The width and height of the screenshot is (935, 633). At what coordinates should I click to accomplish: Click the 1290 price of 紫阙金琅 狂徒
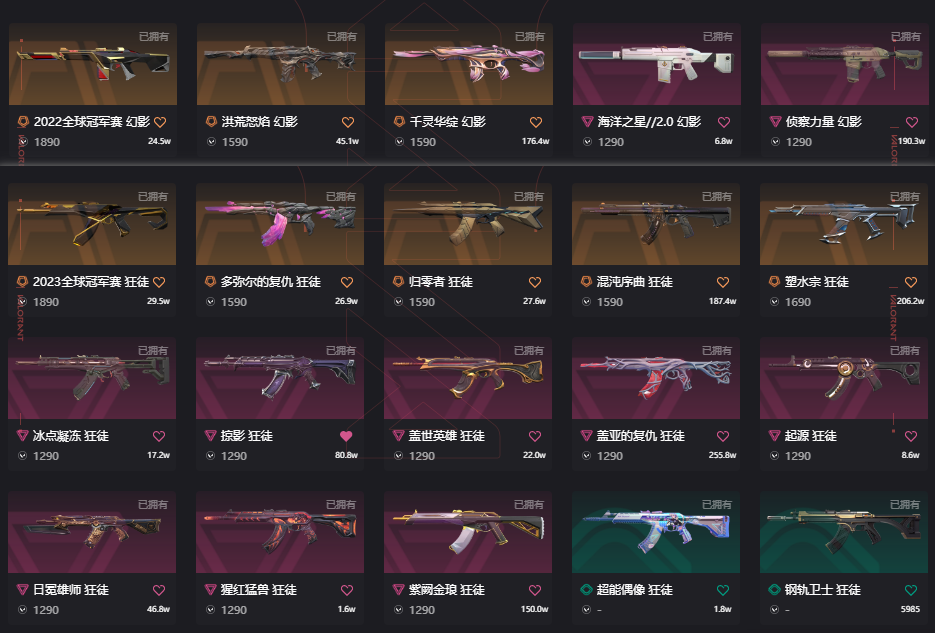[422, 610]
